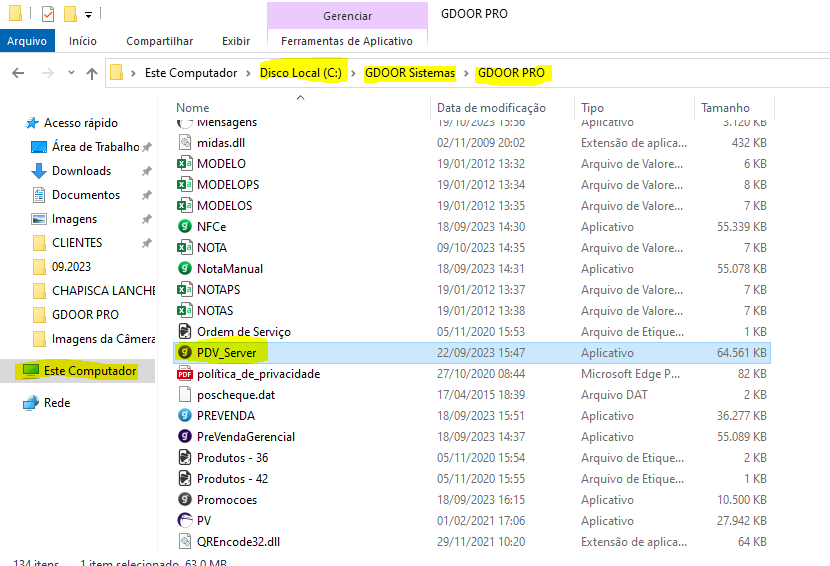Click the PreVendaGerencial app icon

(185, 436)
